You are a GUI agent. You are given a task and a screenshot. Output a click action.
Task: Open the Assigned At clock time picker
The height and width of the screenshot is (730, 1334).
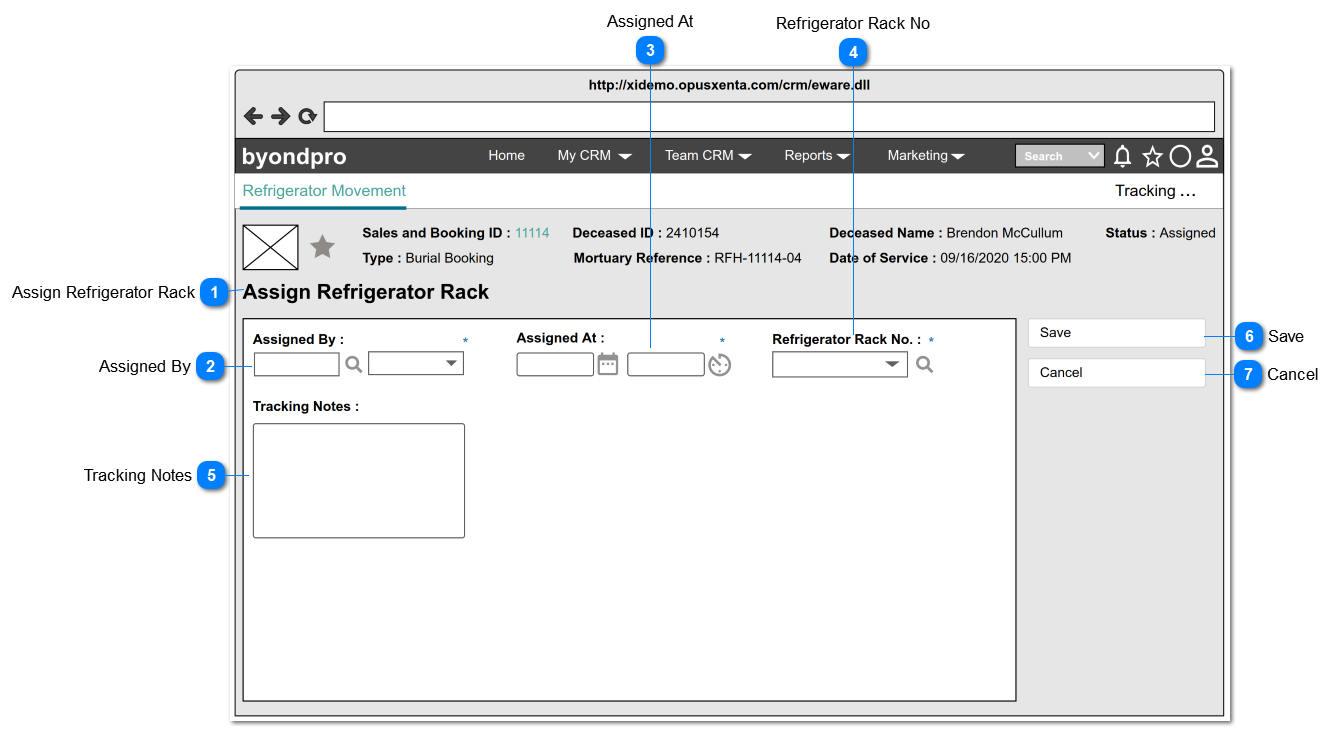(720, 365)
